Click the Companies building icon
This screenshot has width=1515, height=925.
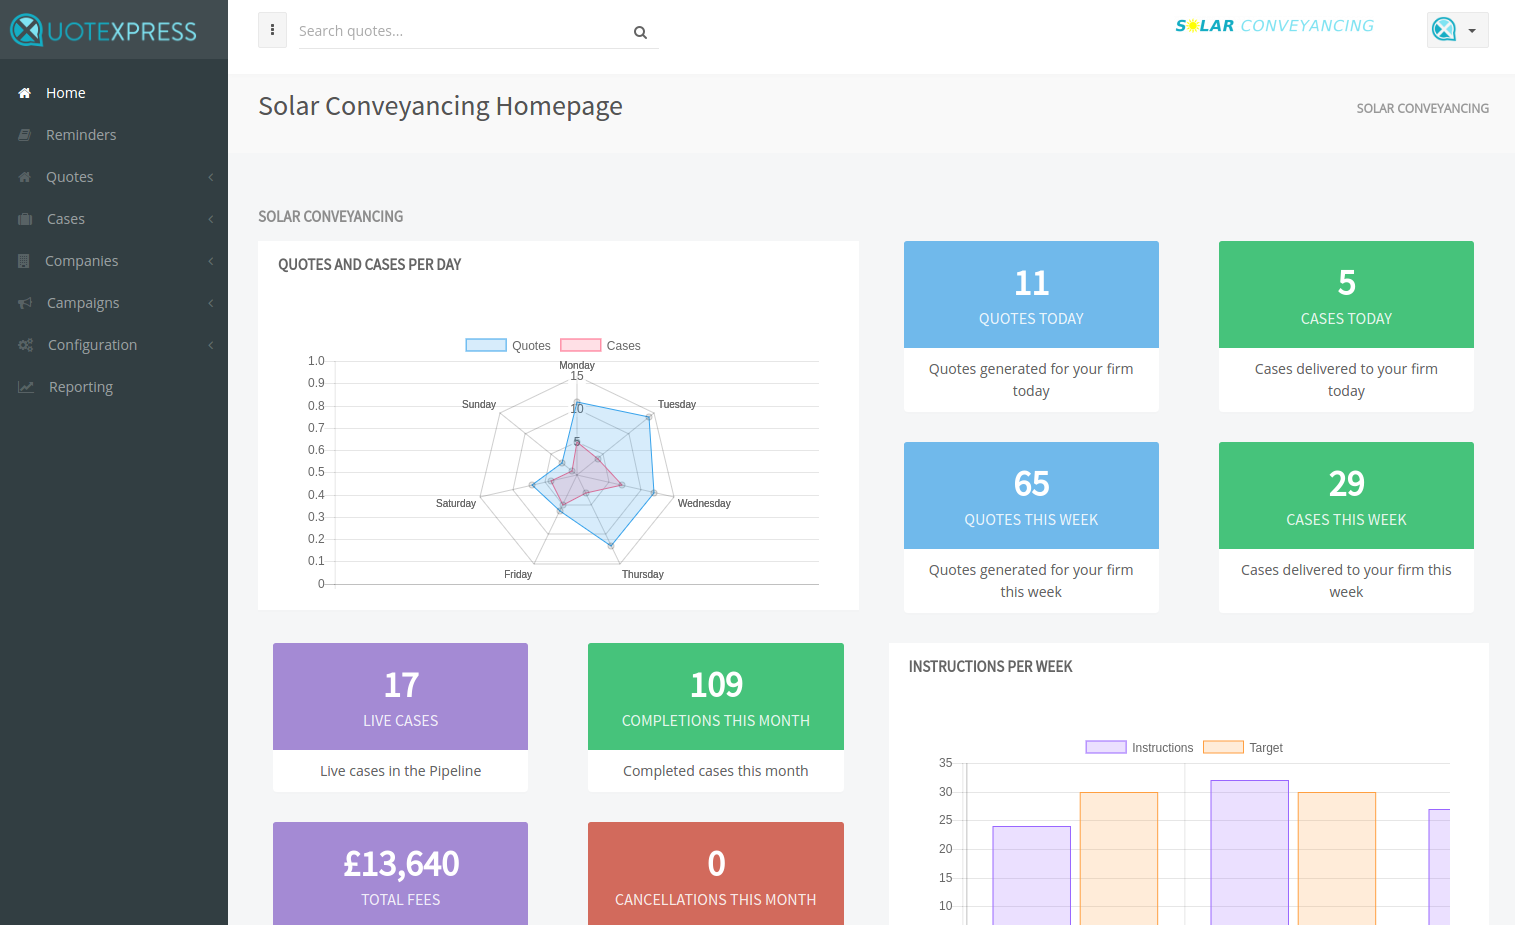click(x=24, y=261)
